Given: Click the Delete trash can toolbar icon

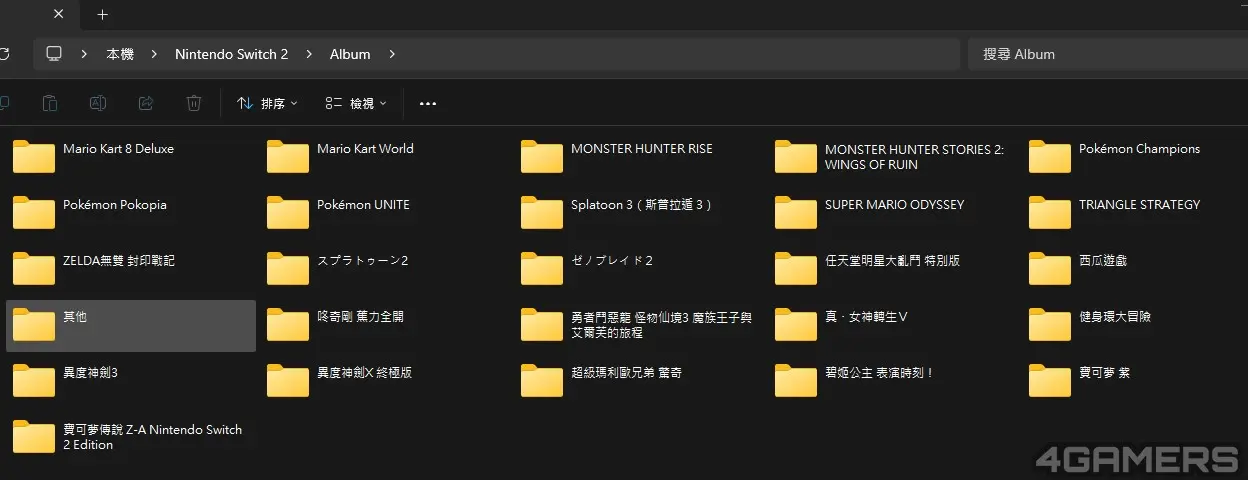Looking at the screenshot, I should (x=194, y=103).
